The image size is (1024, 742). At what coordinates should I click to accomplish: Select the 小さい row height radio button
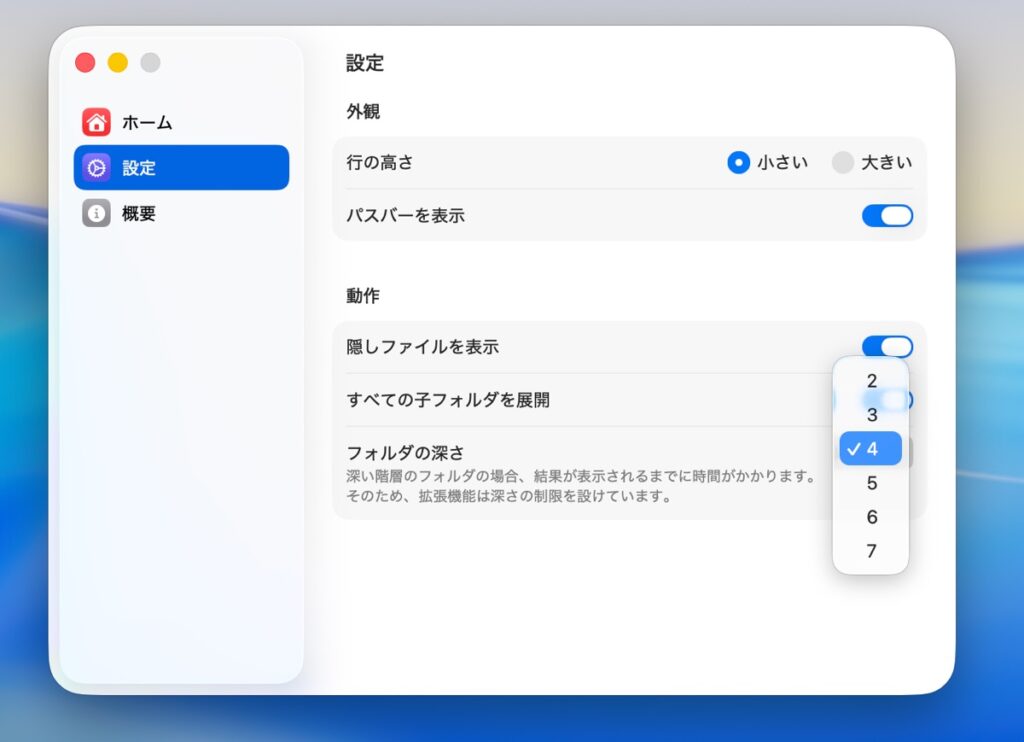pos(738,162)
